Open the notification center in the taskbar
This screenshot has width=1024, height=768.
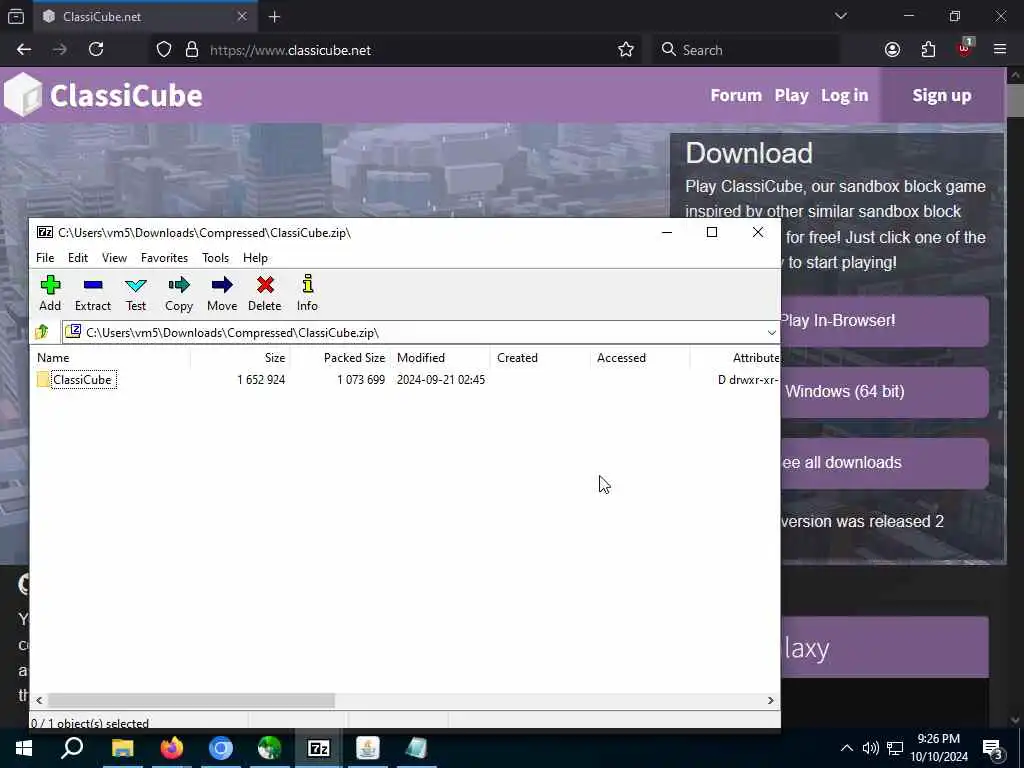tap(993, 748)
